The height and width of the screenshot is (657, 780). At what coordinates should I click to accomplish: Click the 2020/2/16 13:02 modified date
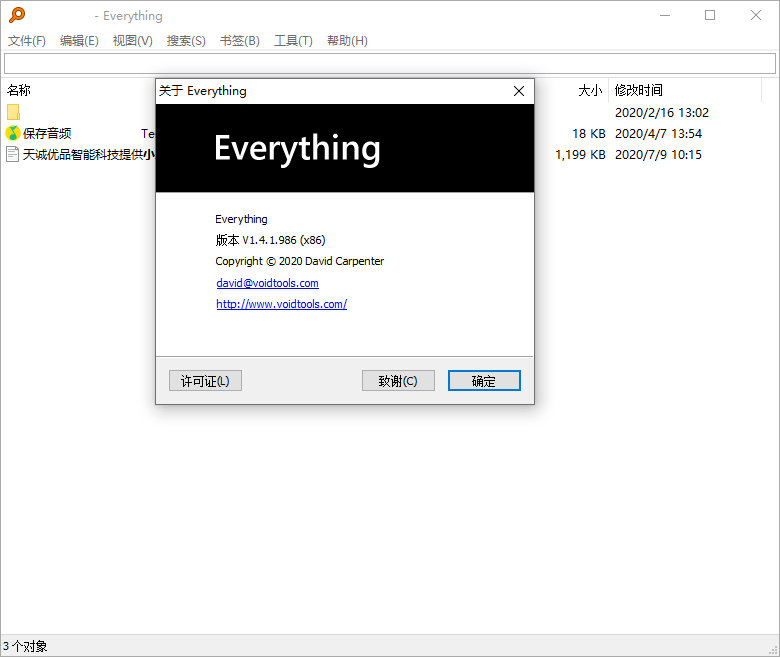[662, 112]
